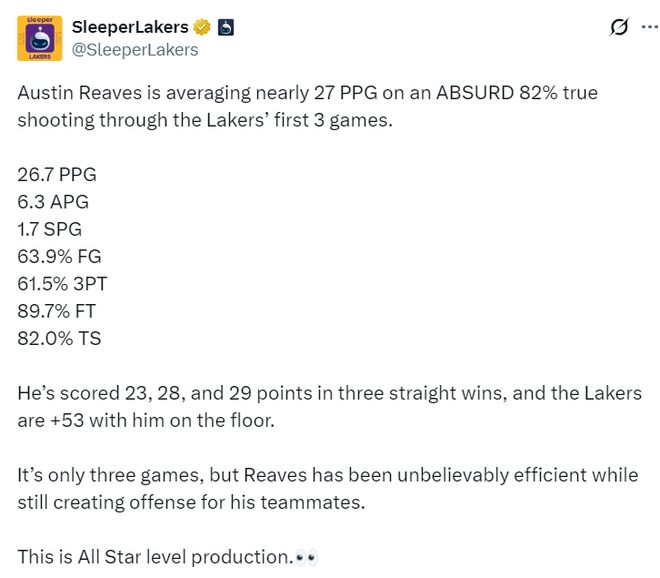660x578 pixels.
Task: Select the 1.7 SPG stat line
Action: 50,229
